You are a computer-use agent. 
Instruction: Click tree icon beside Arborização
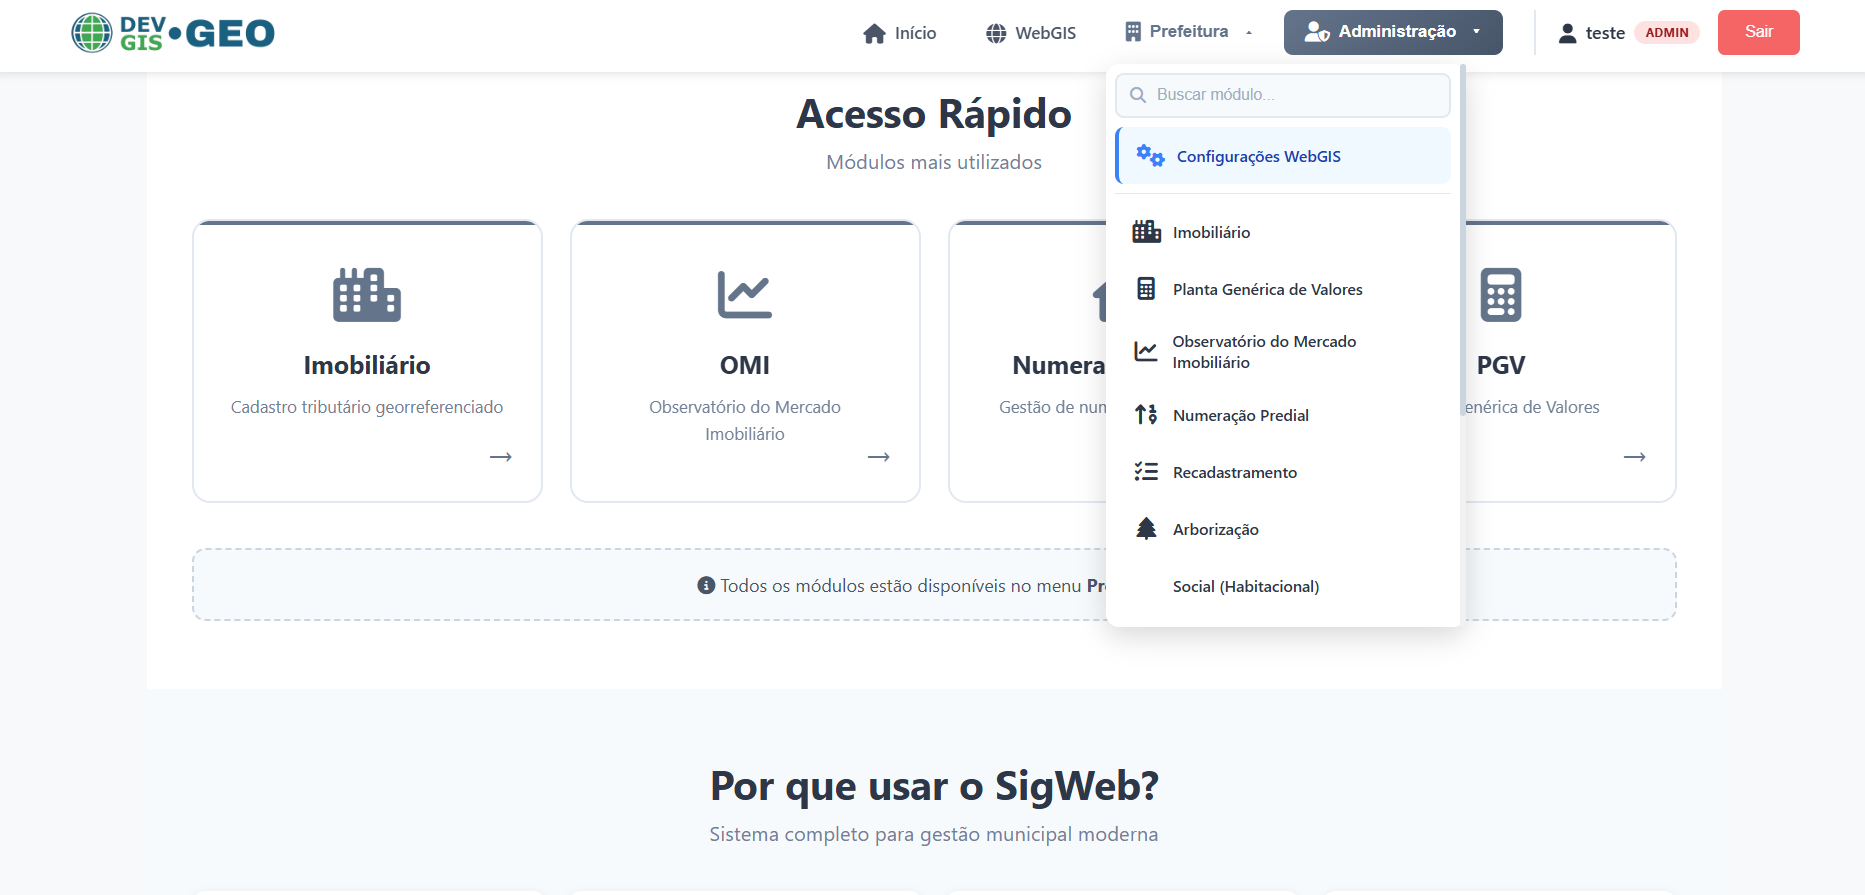point(1146,529)
